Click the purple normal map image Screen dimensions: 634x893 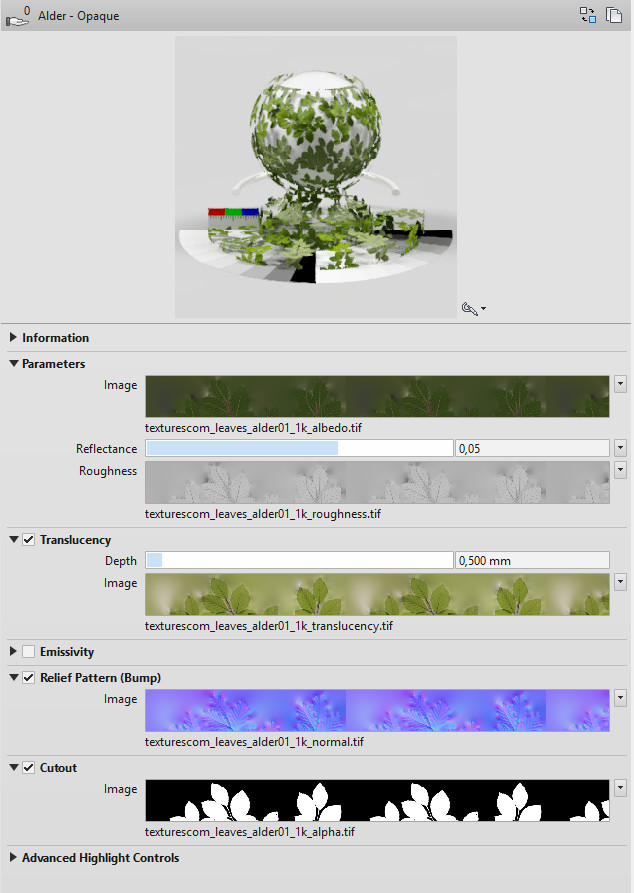[377, 711]
